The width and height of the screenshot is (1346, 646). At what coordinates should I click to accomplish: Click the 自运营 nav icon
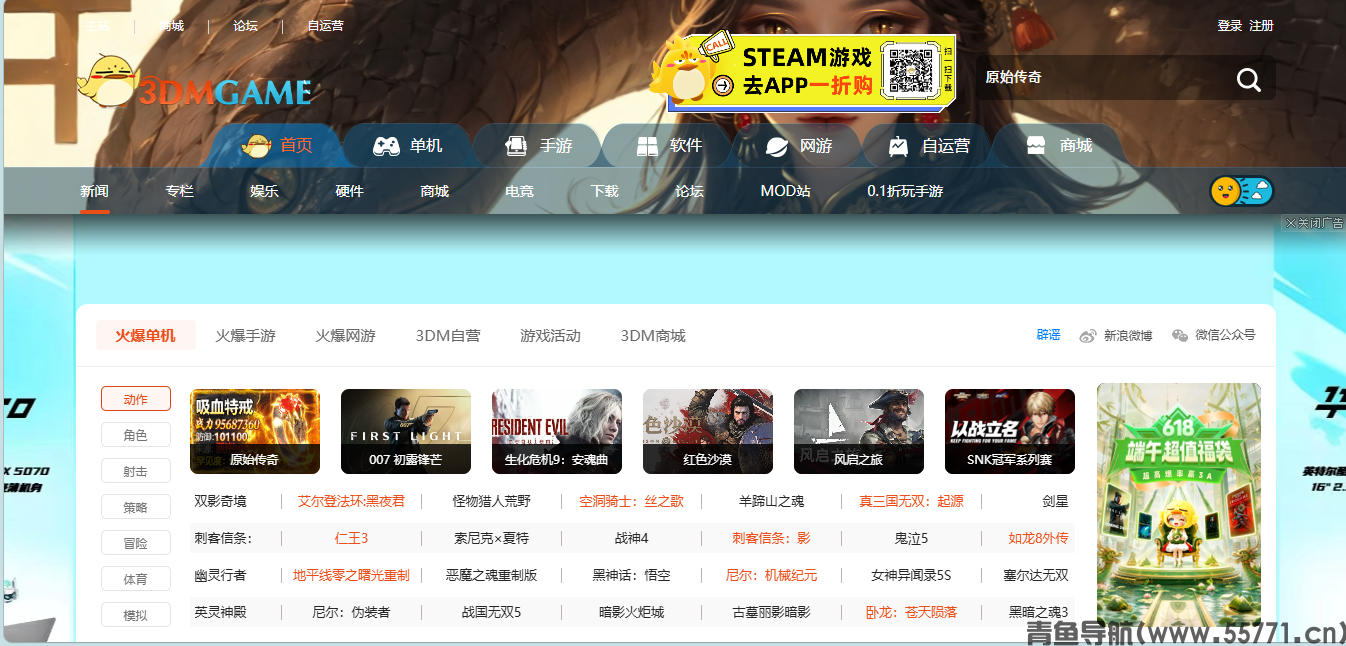pos(898,146)
